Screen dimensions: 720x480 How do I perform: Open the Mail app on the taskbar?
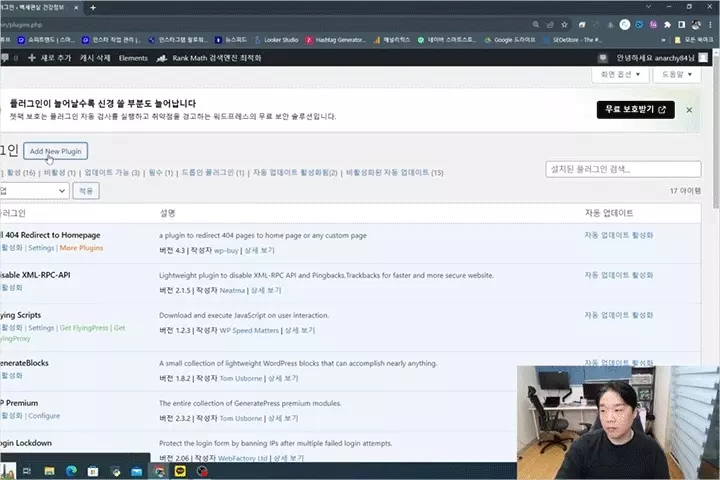point(136,471)
